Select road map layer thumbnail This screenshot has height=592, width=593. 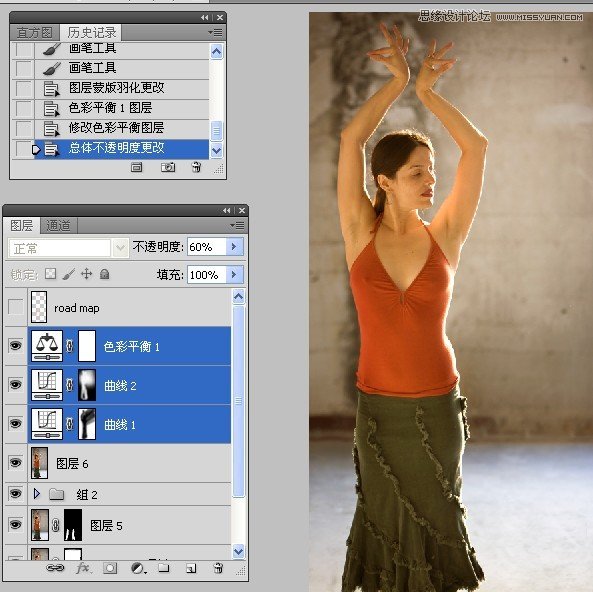pyautogui.click(x=39, y=307)
